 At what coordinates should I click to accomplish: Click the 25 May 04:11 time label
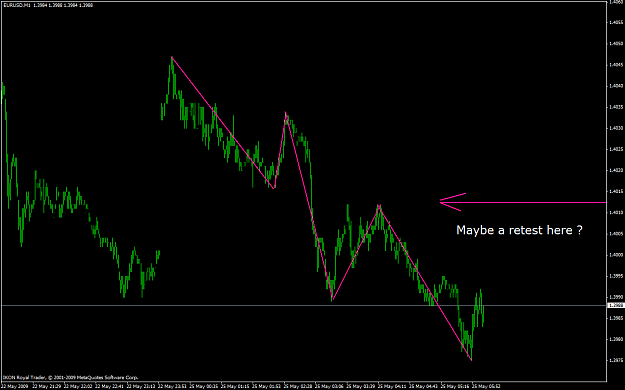(393, 386)
